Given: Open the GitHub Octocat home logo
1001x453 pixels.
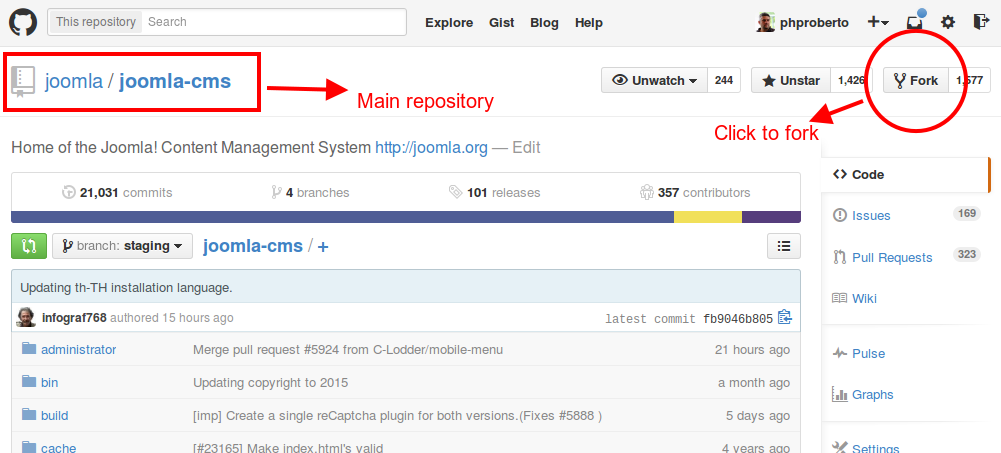Looking at the screenshot, I should 22,22.
